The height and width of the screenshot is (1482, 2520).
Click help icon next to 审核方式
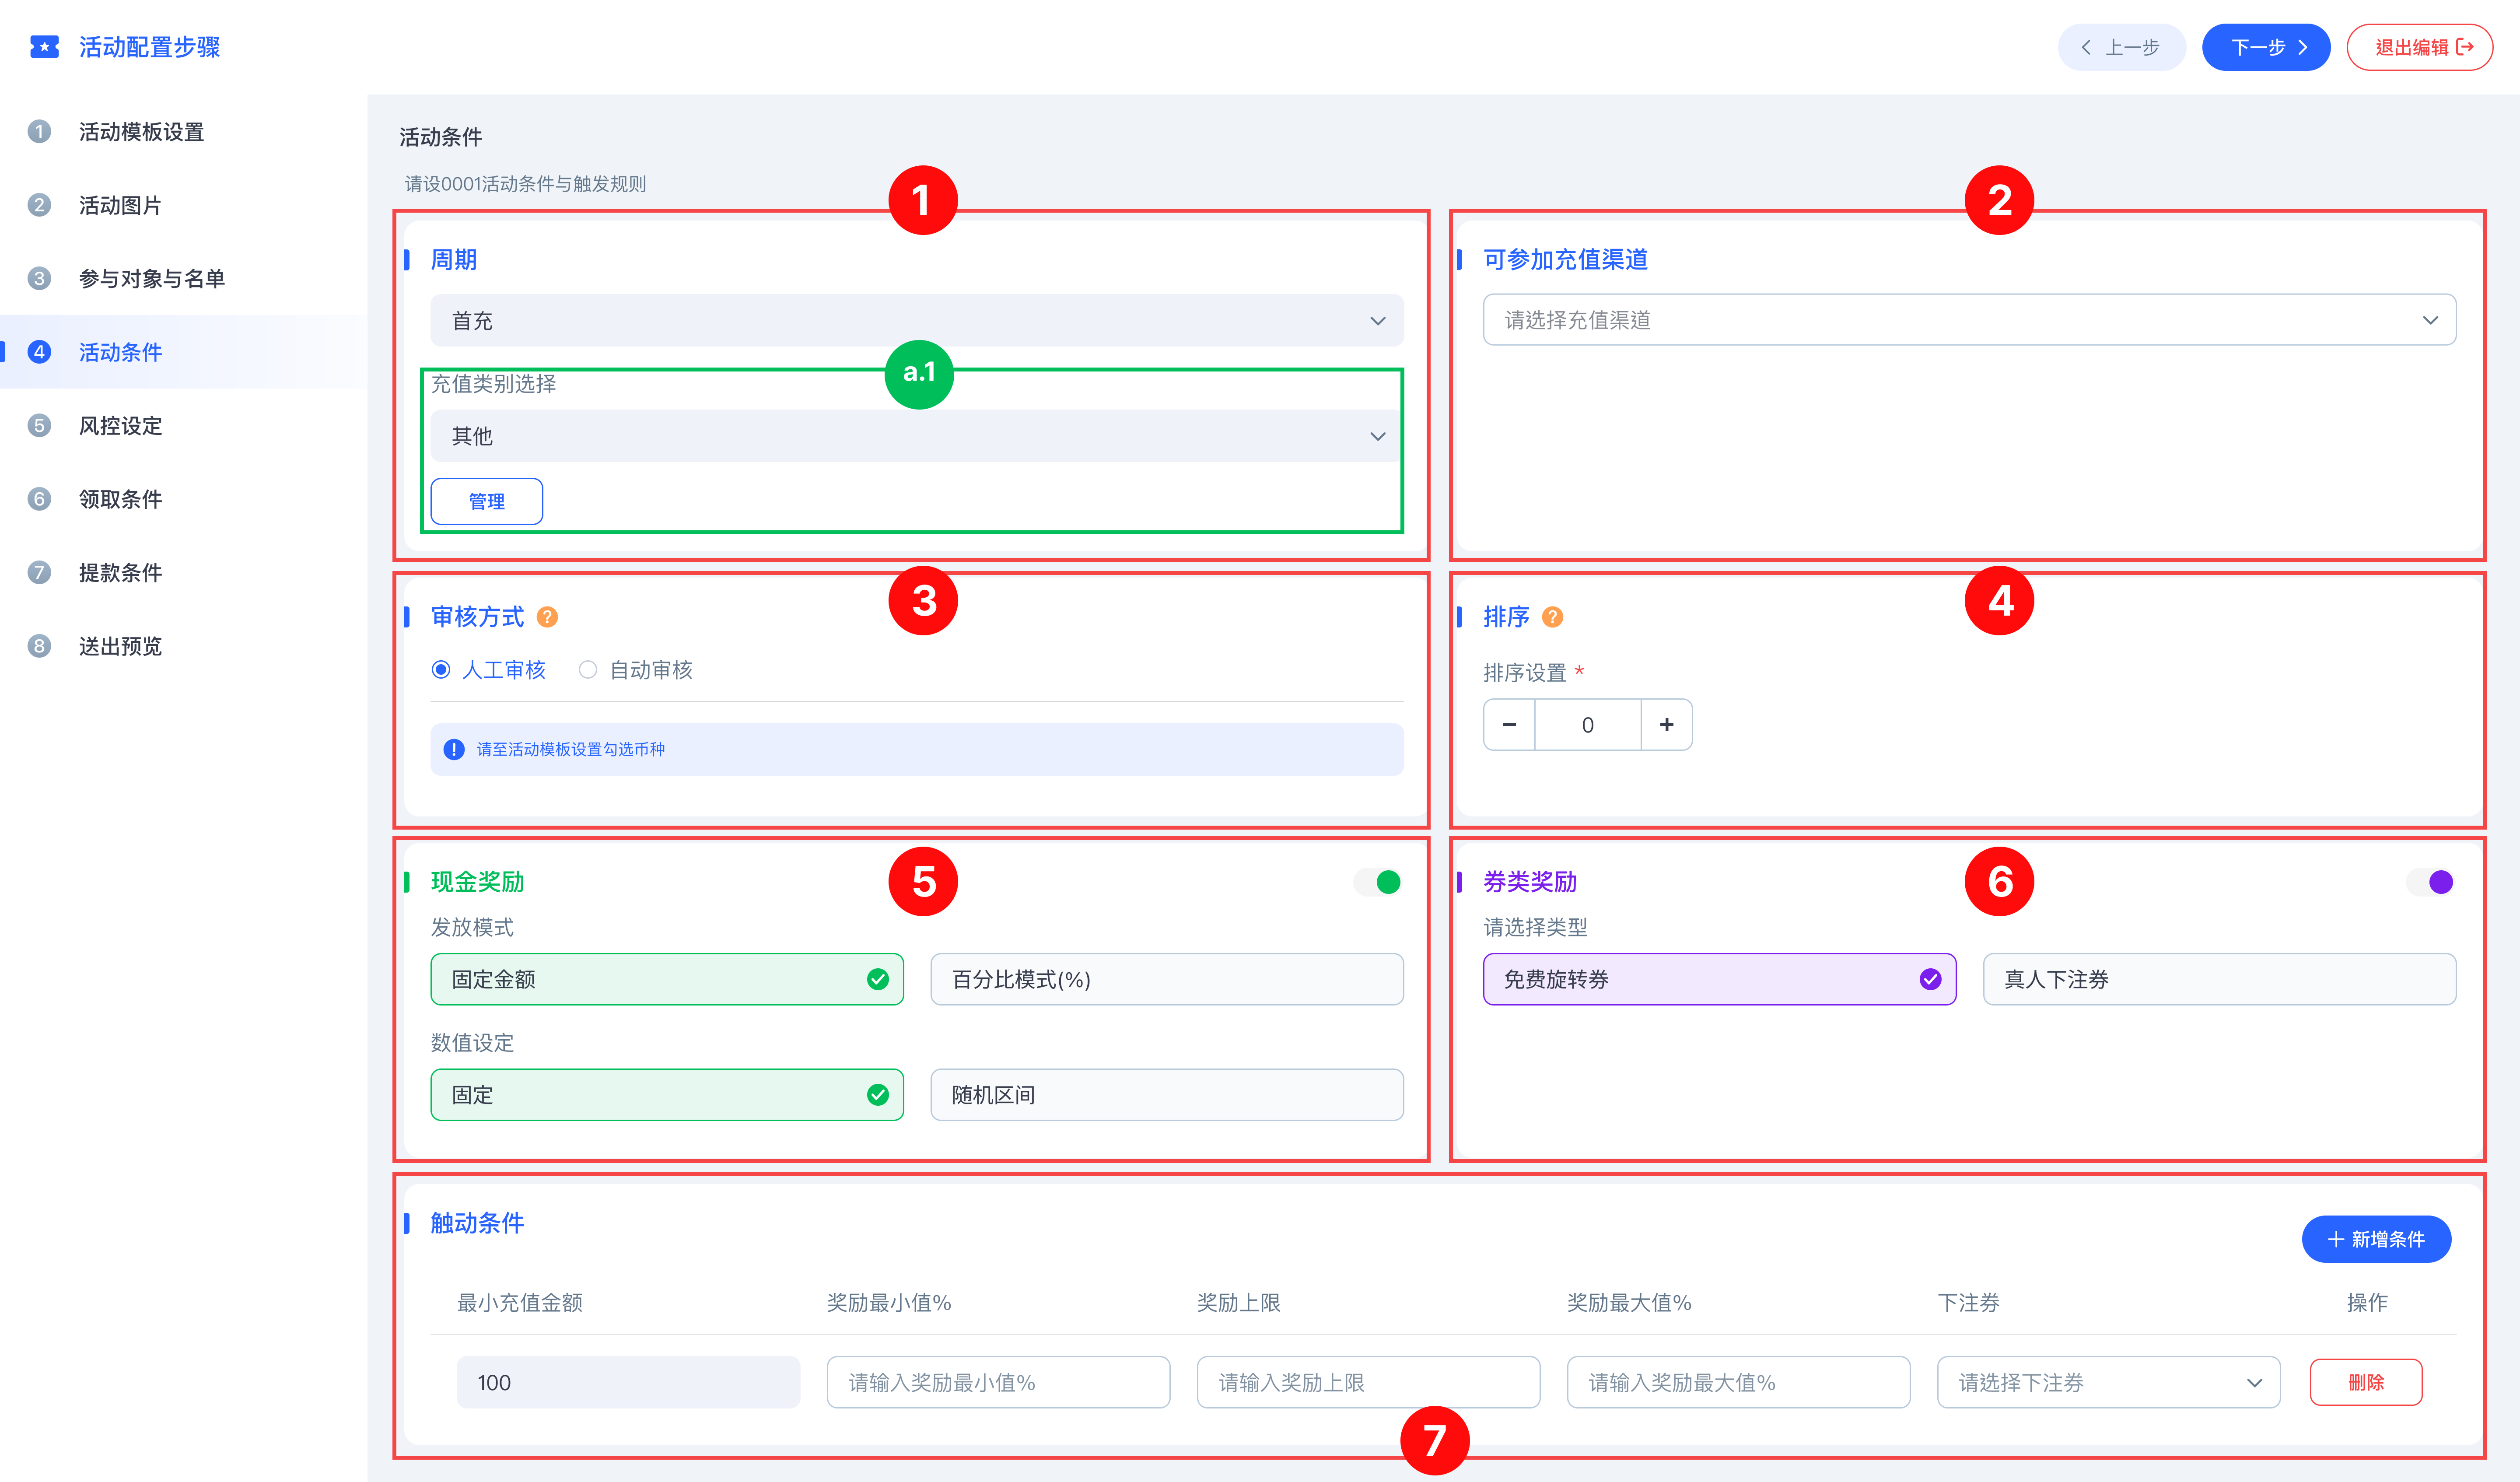click(547, 617)
